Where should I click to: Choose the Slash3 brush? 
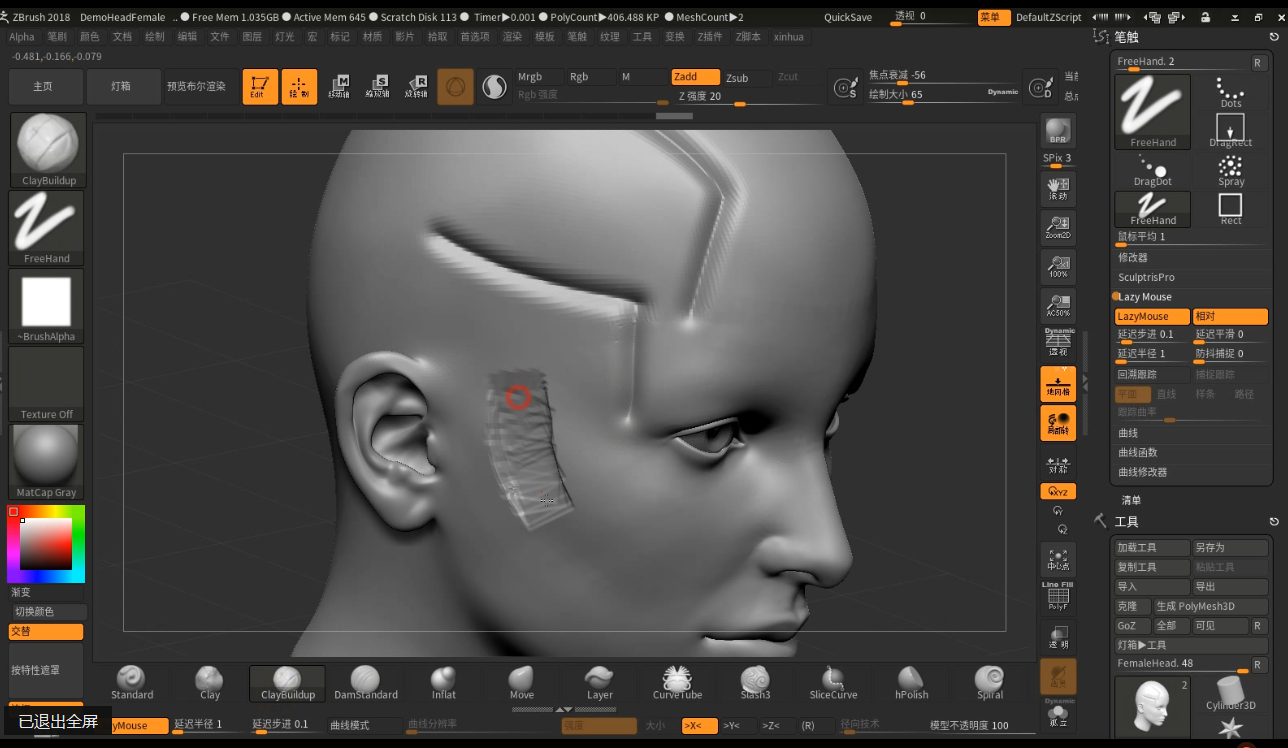[756, 683]
